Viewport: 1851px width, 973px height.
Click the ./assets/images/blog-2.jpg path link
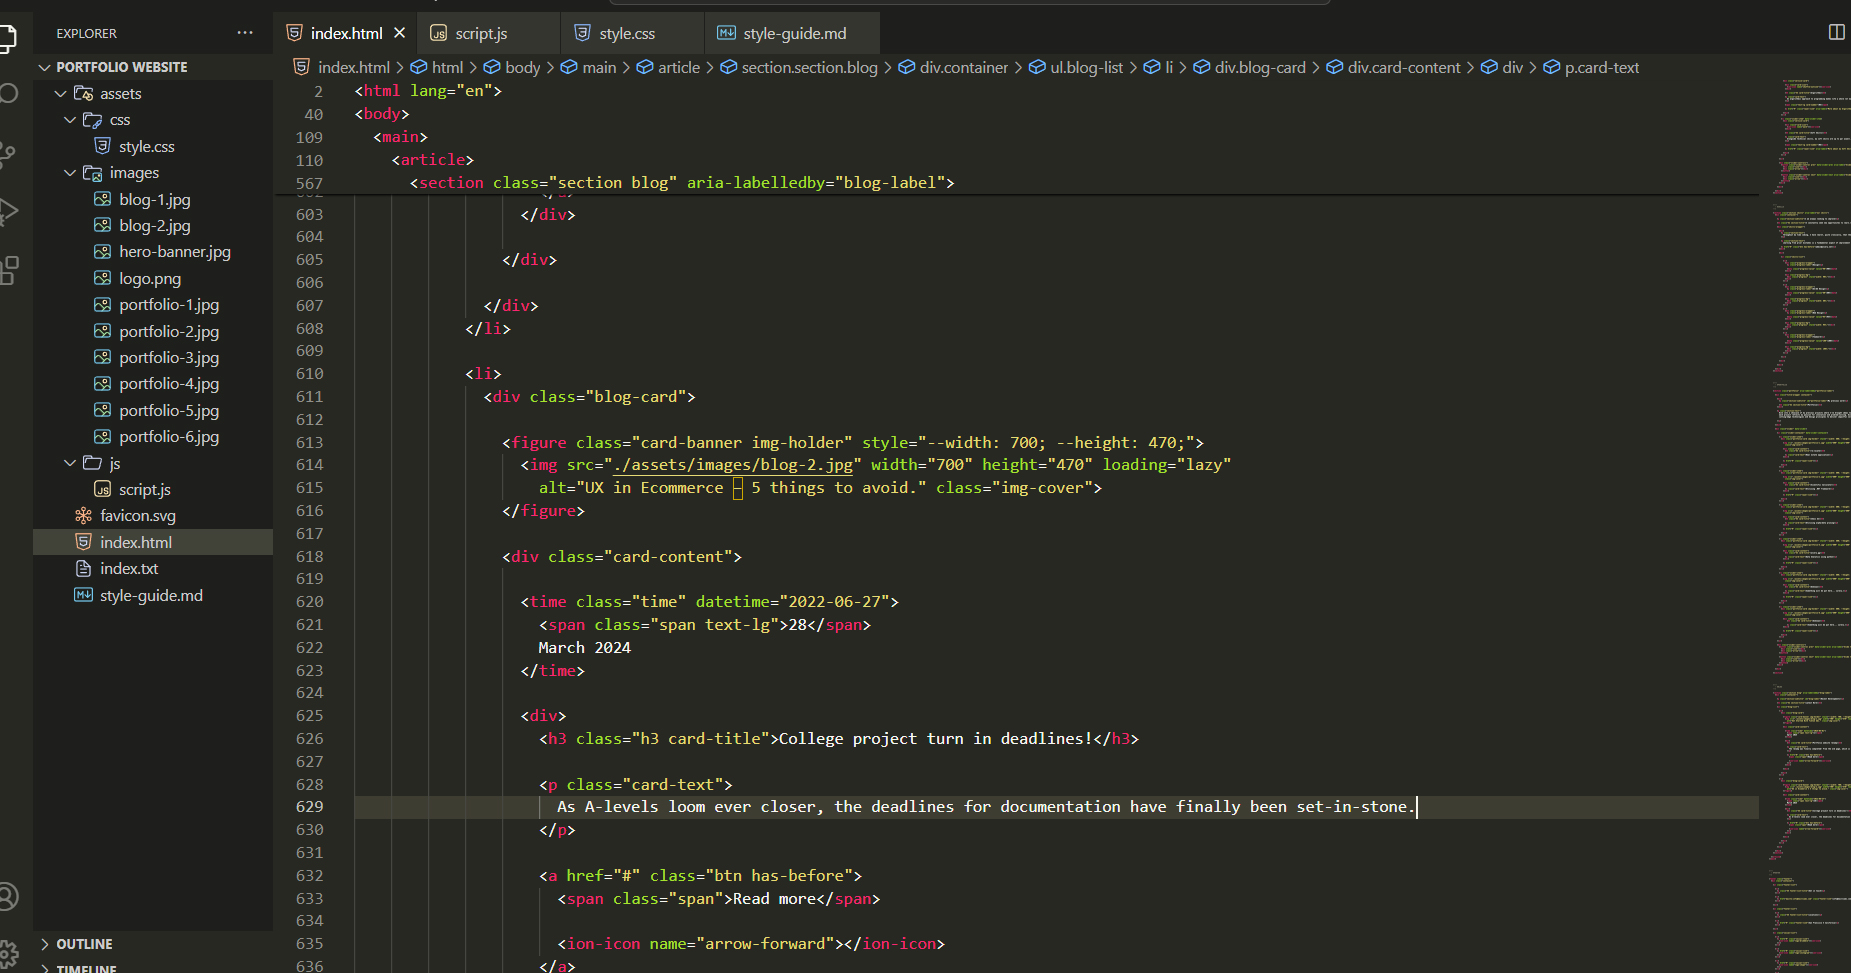(x=733, y=465)
